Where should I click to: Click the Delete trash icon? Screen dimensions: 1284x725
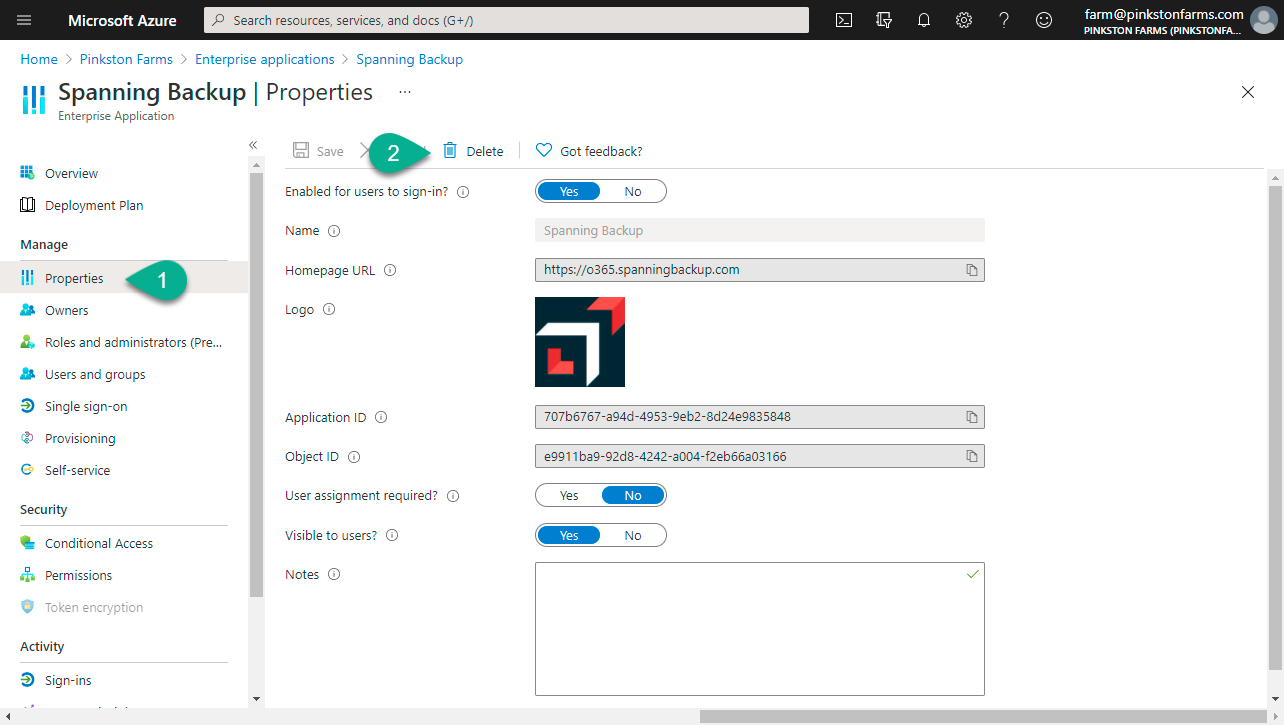coord(450,150)
